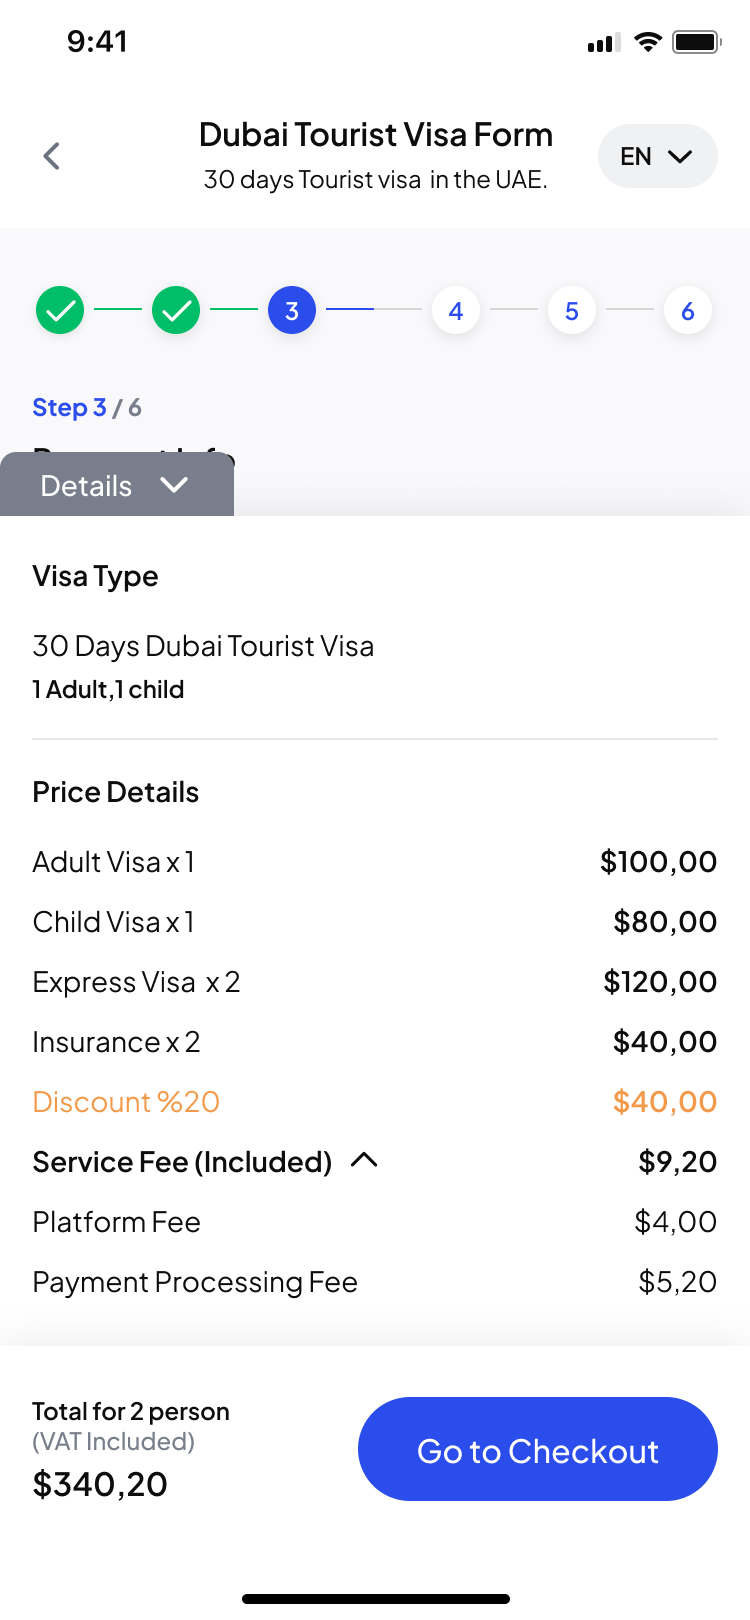This screenshot has width=750, height=1620.
Task: Click the Step 3 / 6 label
Action: [87, 408]
